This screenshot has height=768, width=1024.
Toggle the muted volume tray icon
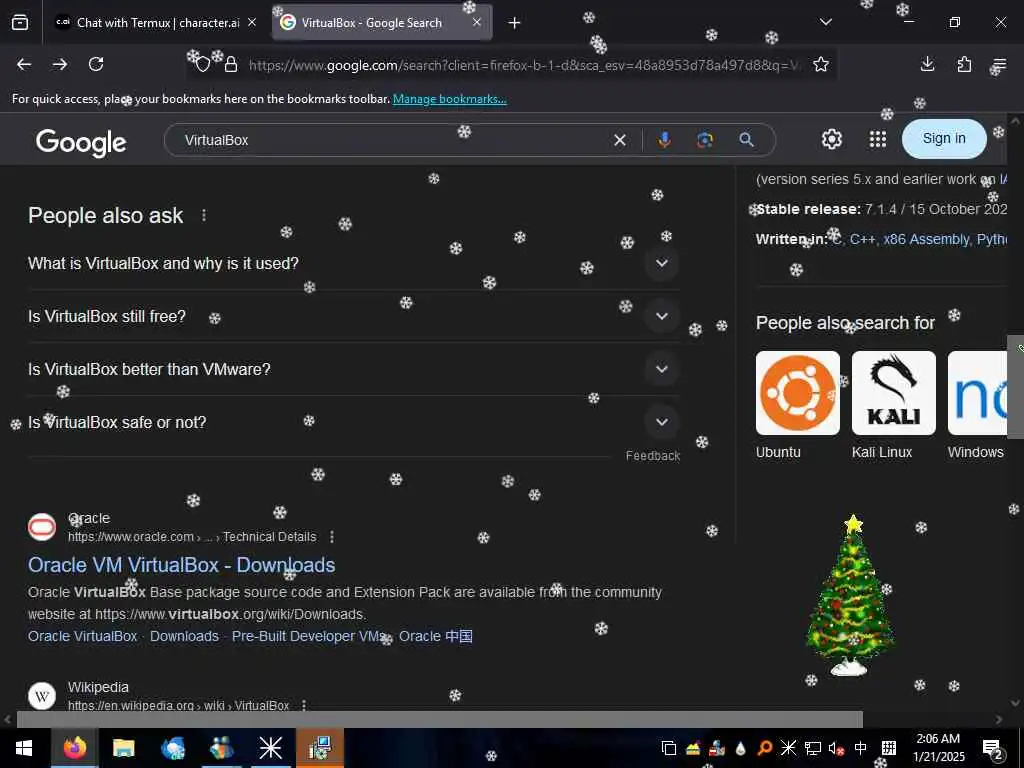coord(836,748)
